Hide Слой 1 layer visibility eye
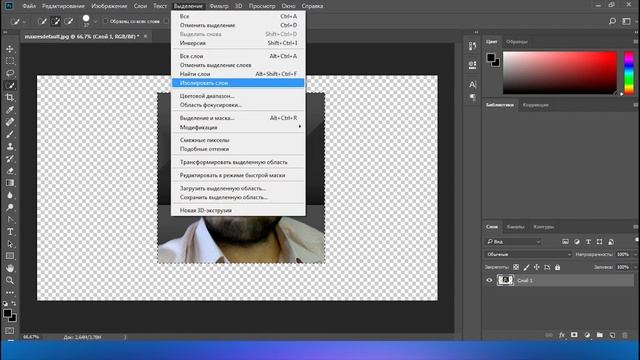This screenshot has width=640, height=360. (489, 280)
